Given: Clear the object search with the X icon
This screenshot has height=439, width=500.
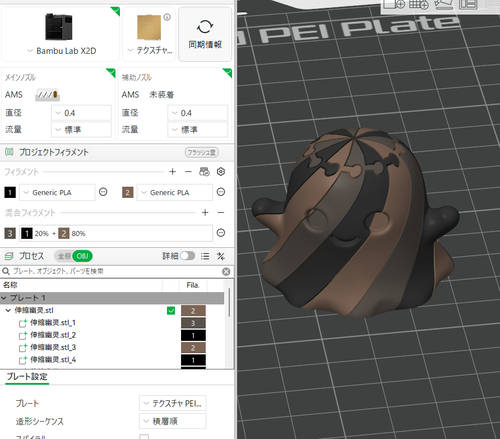Looking at the screenshot, I should pos(226,272).
